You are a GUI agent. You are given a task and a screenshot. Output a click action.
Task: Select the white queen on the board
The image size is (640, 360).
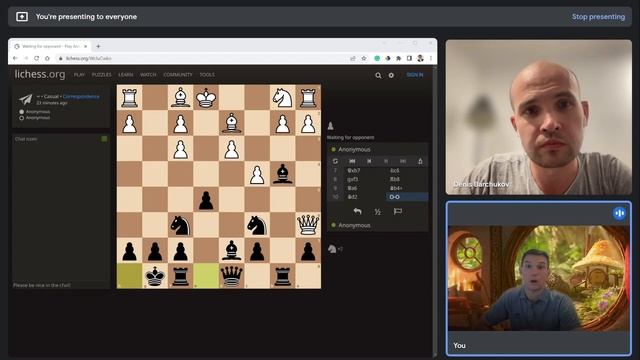click(x=308, y=225)
